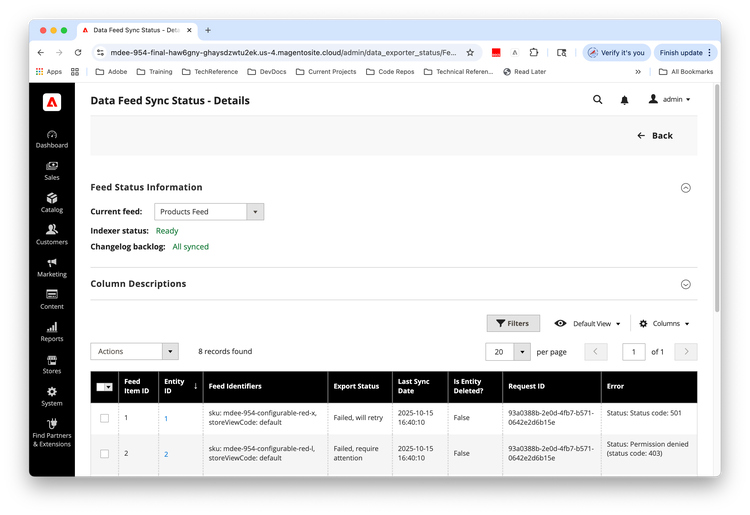Open the Read Later bookmark
The height and width of the screenshot is (515, 750).
525,72
